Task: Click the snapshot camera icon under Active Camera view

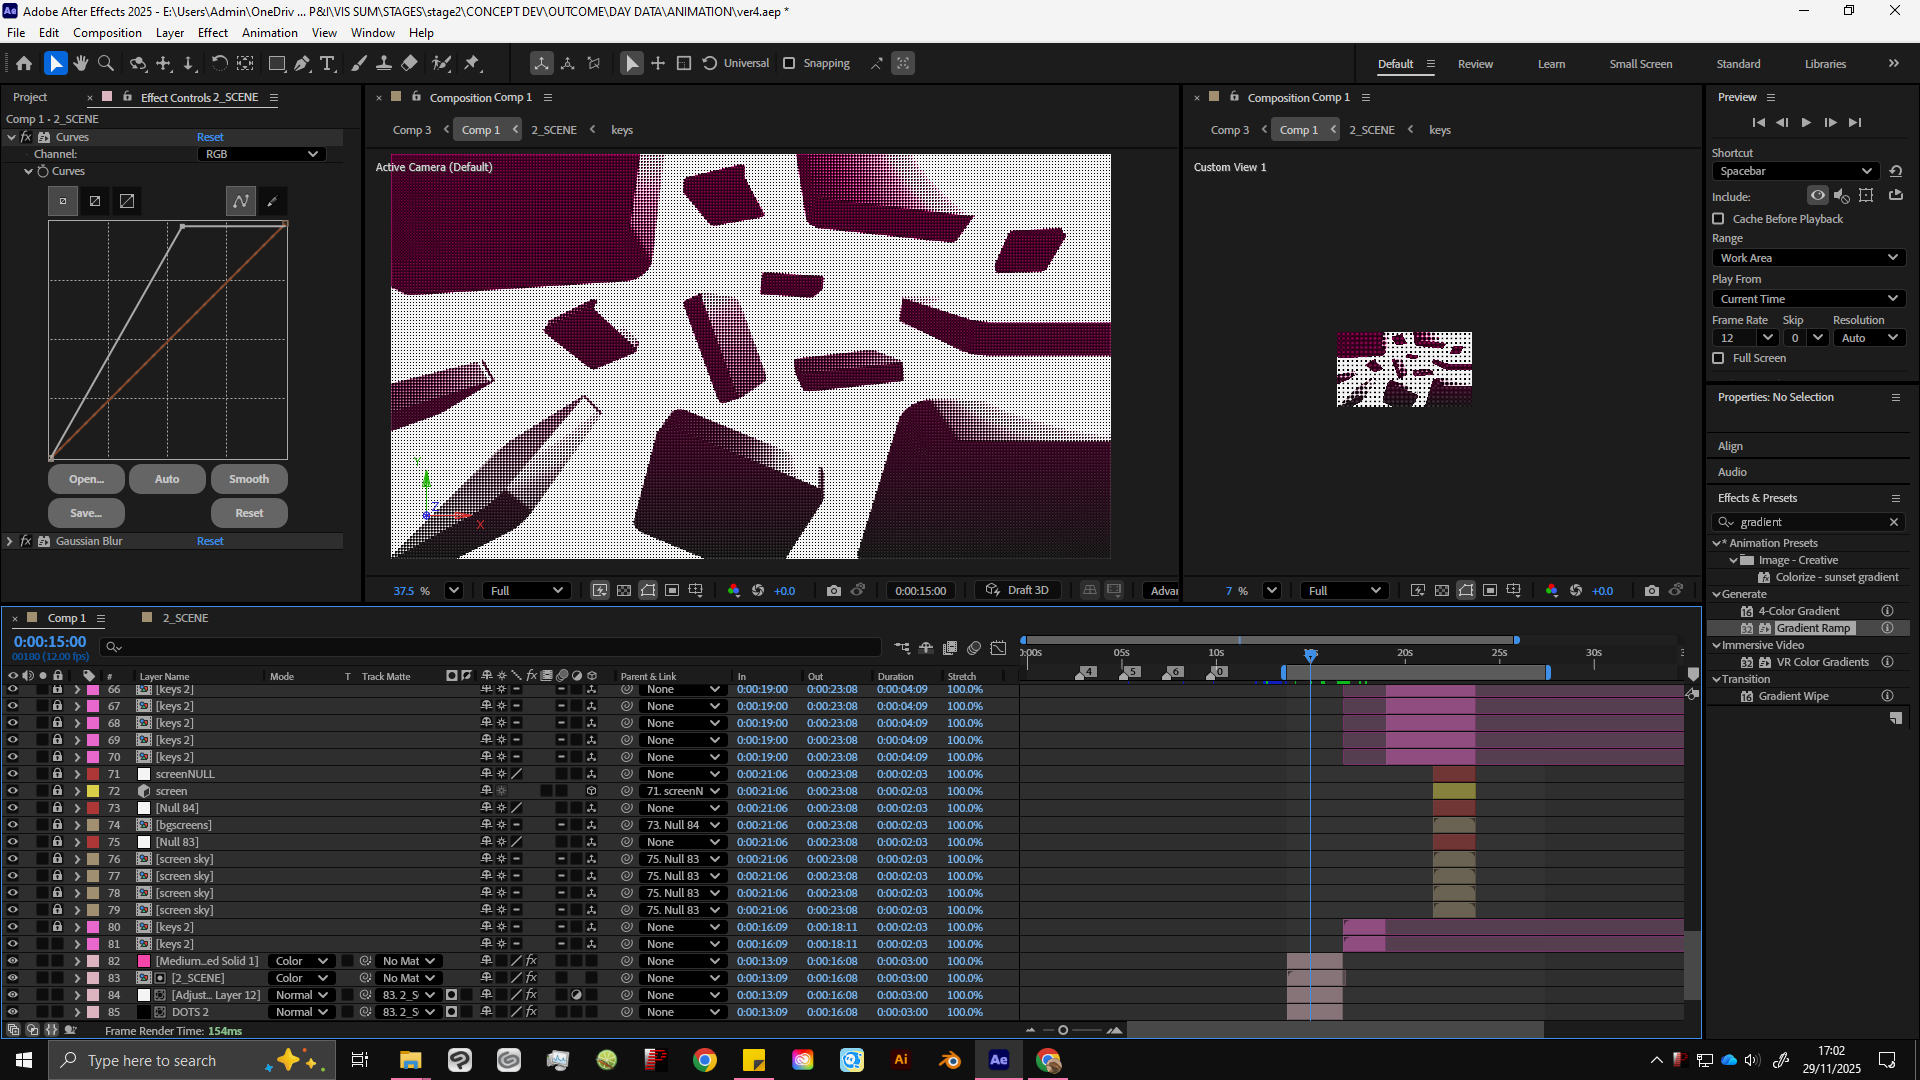Action: pos(833,591)
